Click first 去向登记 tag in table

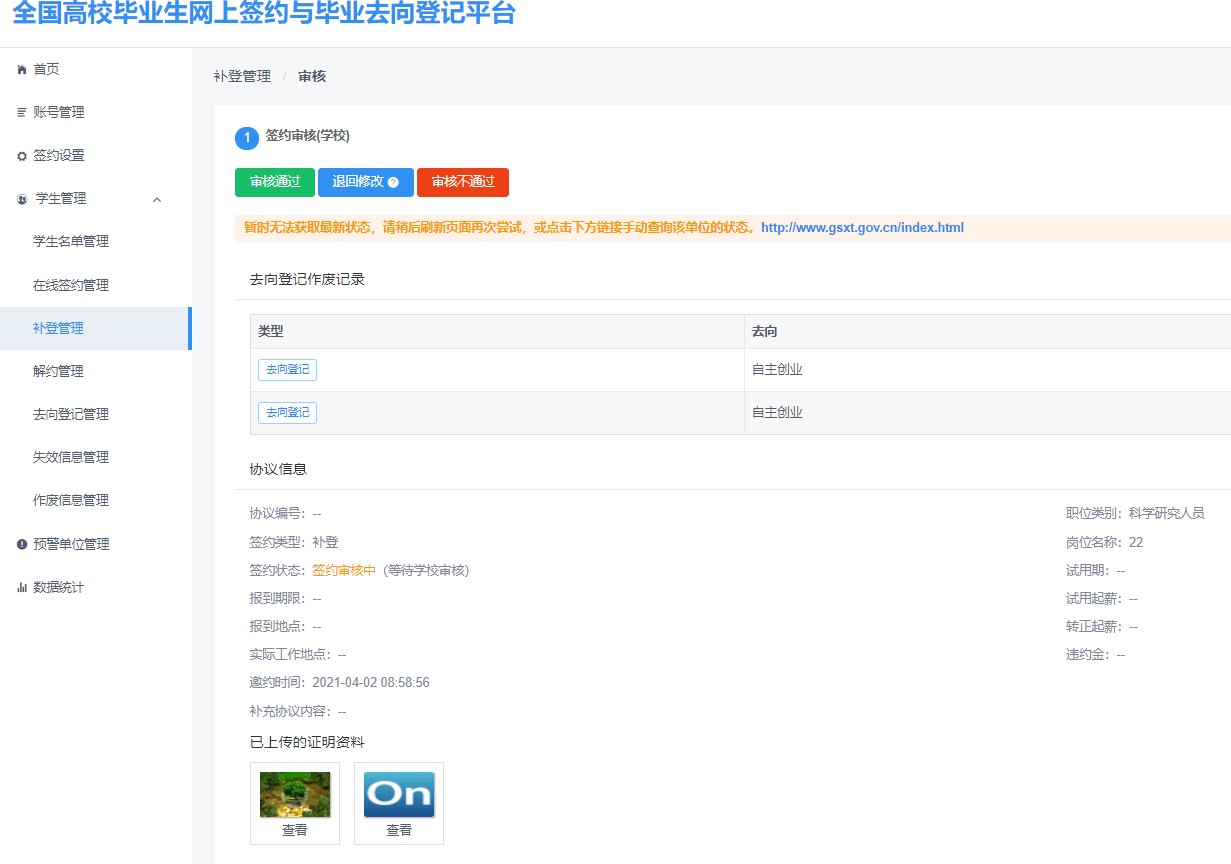(287, 370)
